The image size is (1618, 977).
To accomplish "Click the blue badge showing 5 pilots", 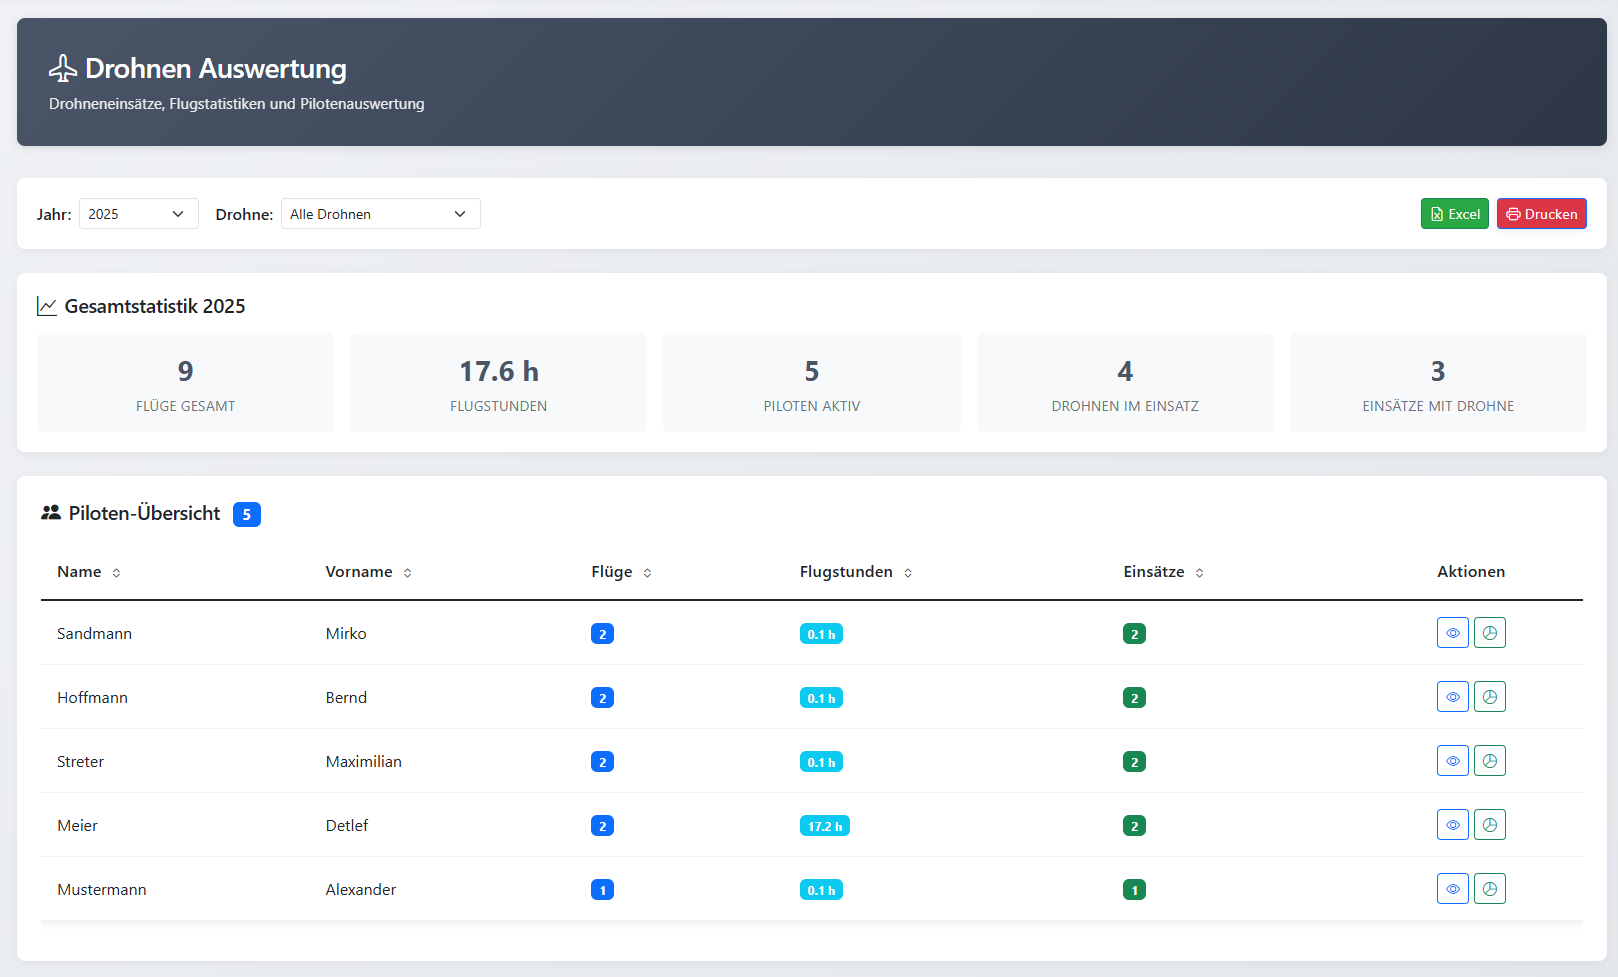I will (246, 513).
